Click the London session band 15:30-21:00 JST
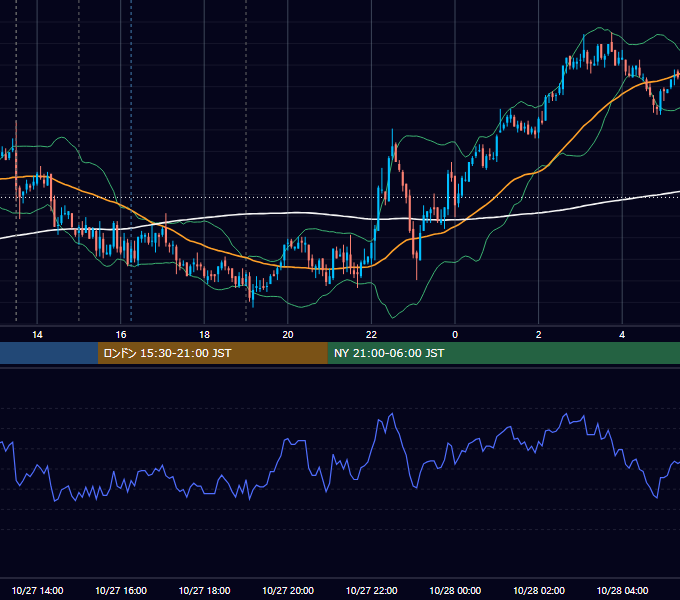This screenshot has height=600, width=680. click(x=213, y=353)
